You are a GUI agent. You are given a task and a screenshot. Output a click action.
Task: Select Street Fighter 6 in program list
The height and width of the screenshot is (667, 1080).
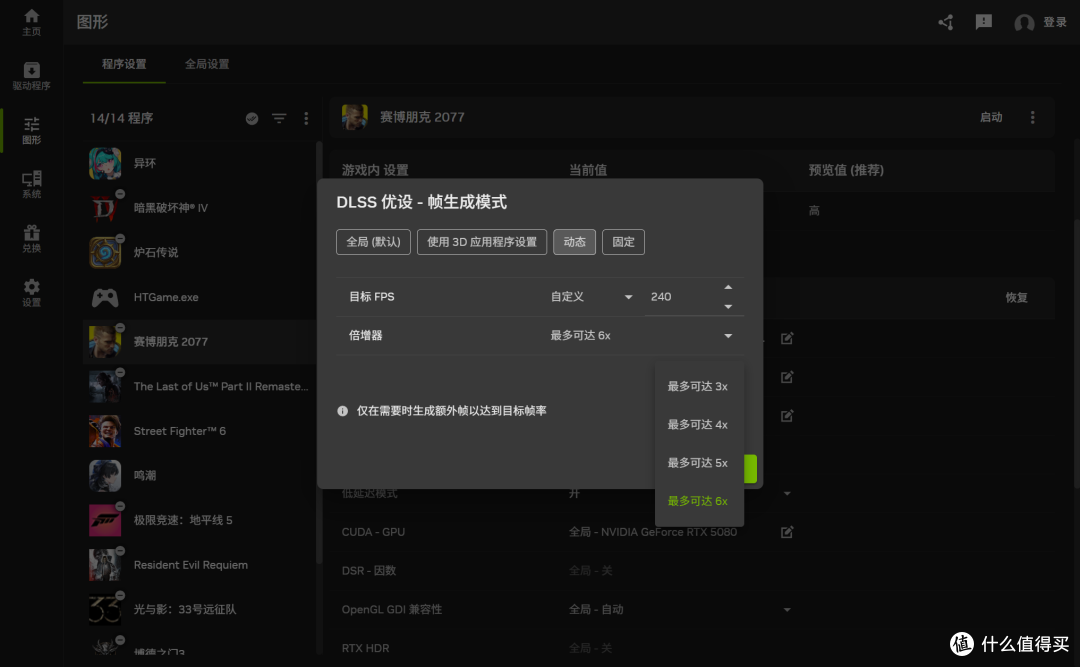[x=199, y=431]
